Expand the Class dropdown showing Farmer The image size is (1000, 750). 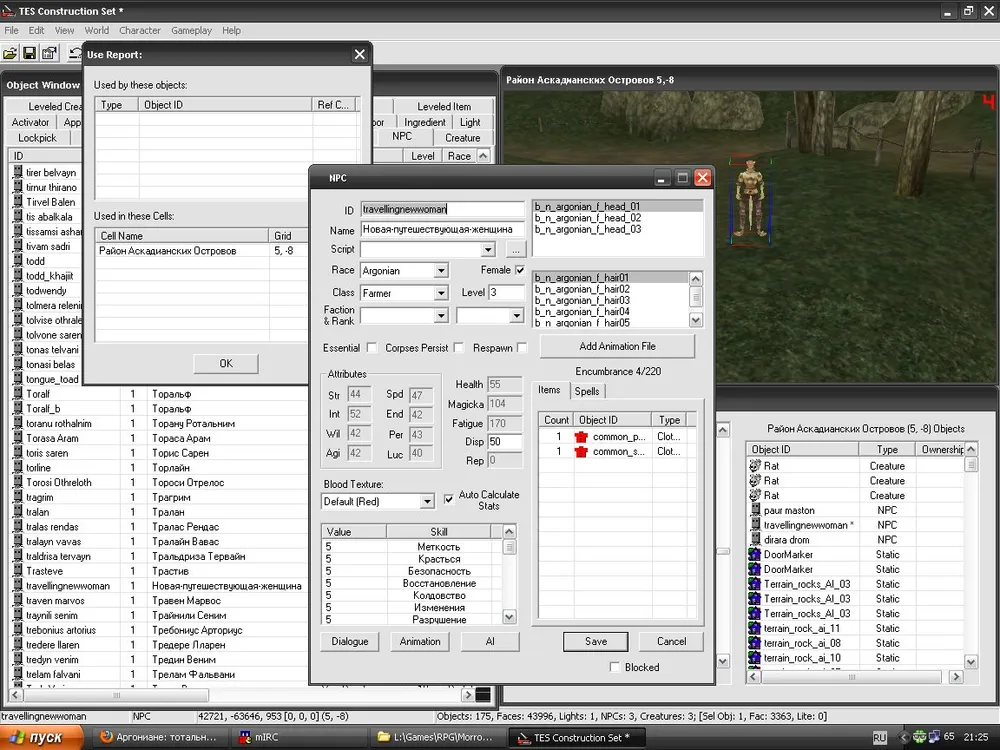(x=440, y=293)
